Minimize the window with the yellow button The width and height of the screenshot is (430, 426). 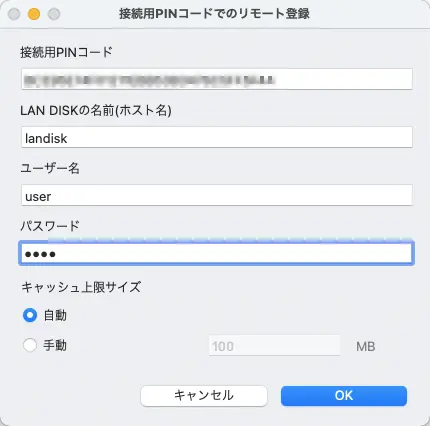pyautogui.click(x=34, y=14)
